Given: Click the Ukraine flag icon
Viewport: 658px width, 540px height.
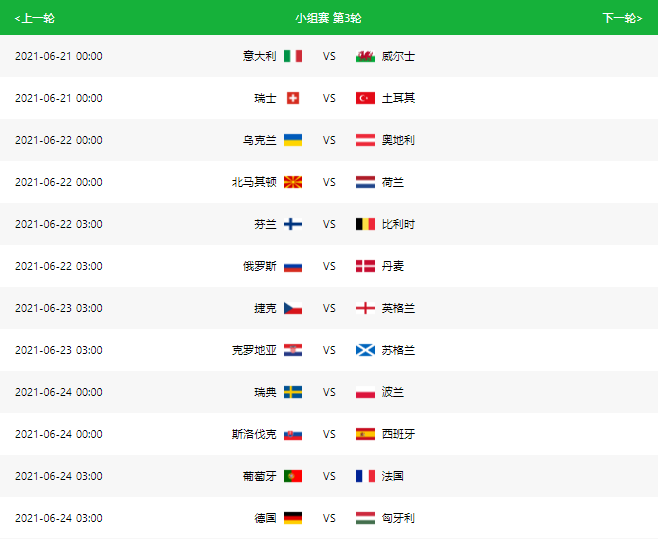Looking at the screenshot, I should tap(293, 140).
